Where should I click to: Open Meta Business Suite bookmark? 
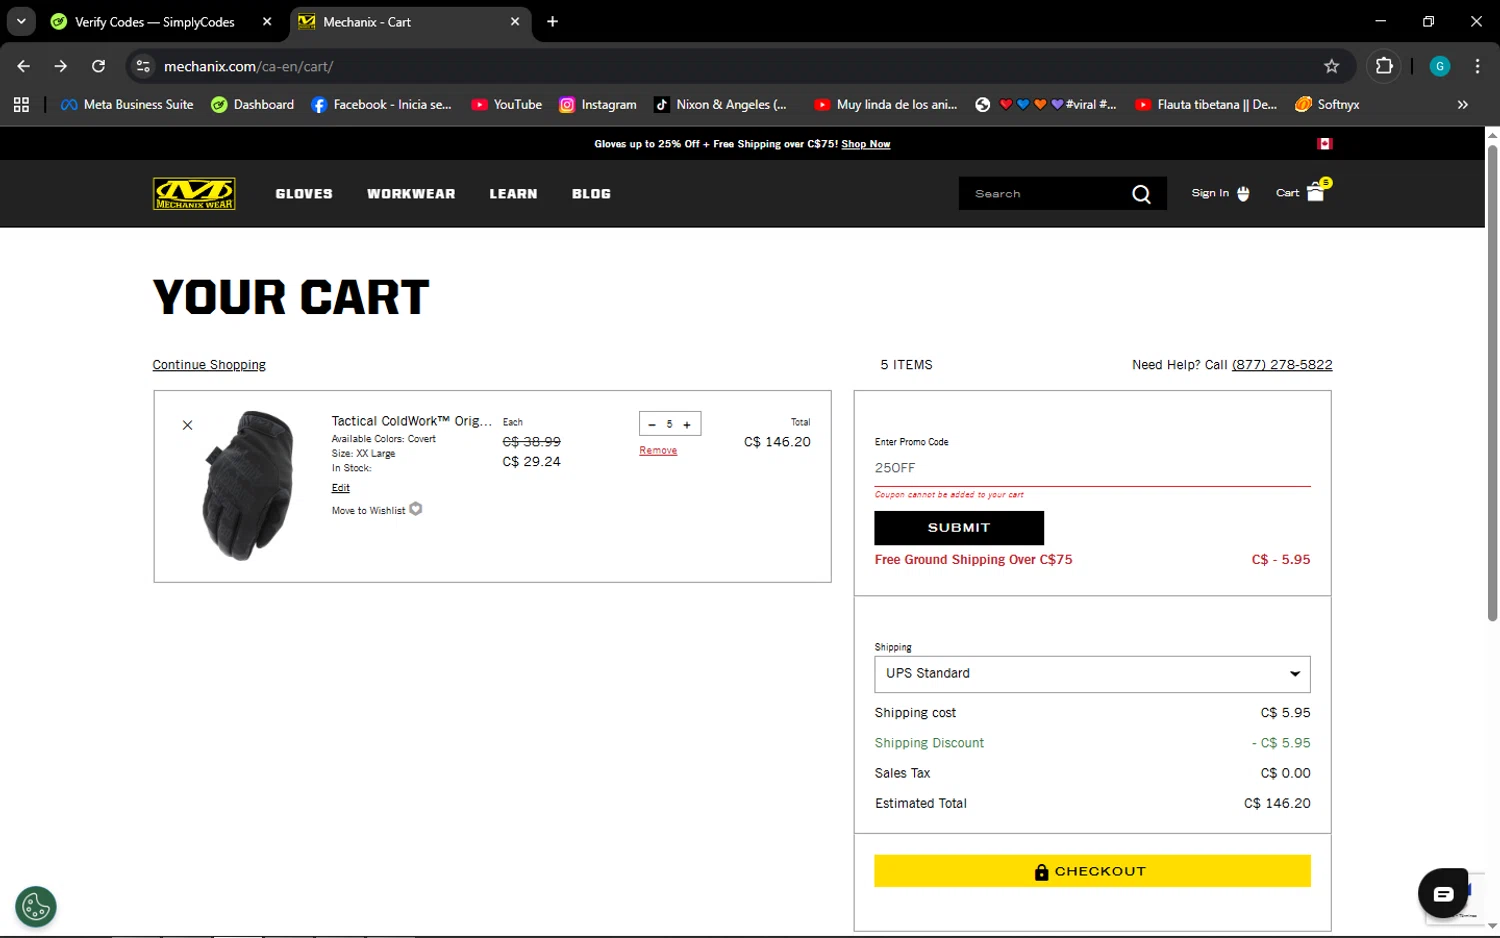pos(127,104)
